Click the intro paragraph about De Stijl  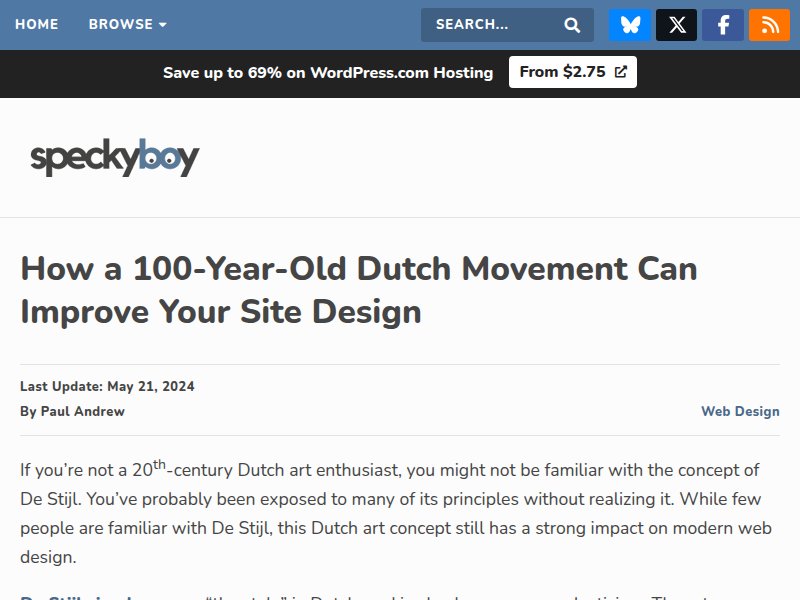point(390,513)
